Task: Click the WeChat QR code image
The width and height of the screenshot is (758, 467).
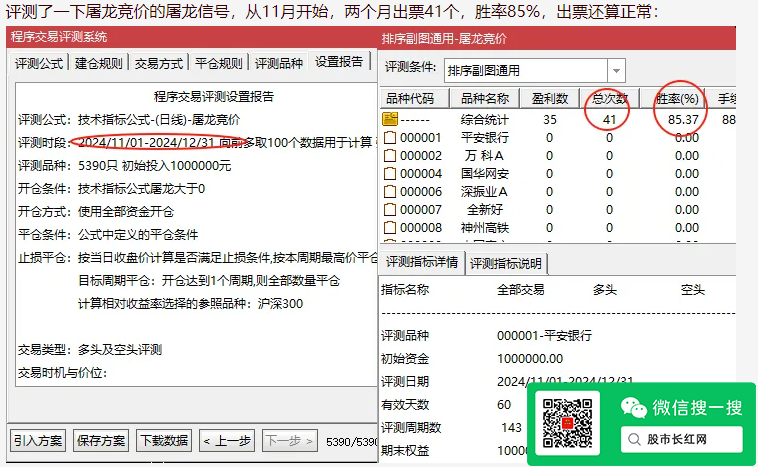Action: pyautogui.click(x=568, y=423)
